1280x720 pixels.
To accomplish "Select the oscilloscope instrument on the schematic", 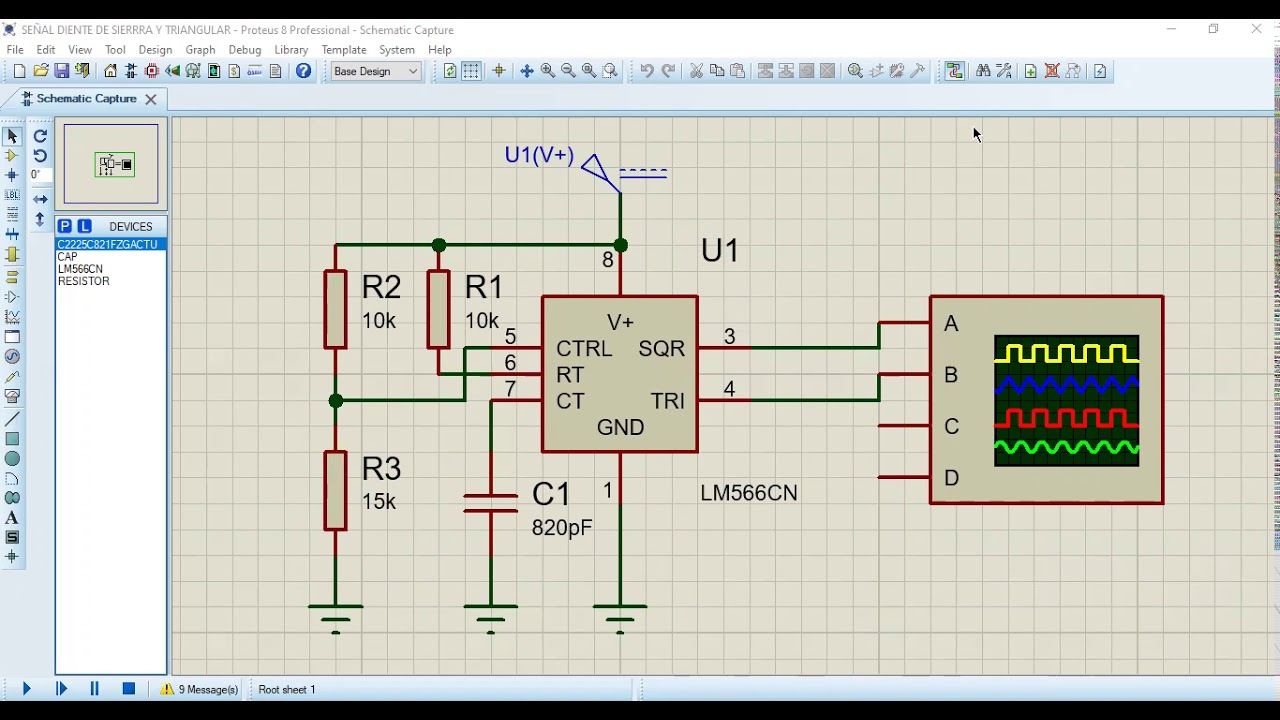I will point(1046,400).
